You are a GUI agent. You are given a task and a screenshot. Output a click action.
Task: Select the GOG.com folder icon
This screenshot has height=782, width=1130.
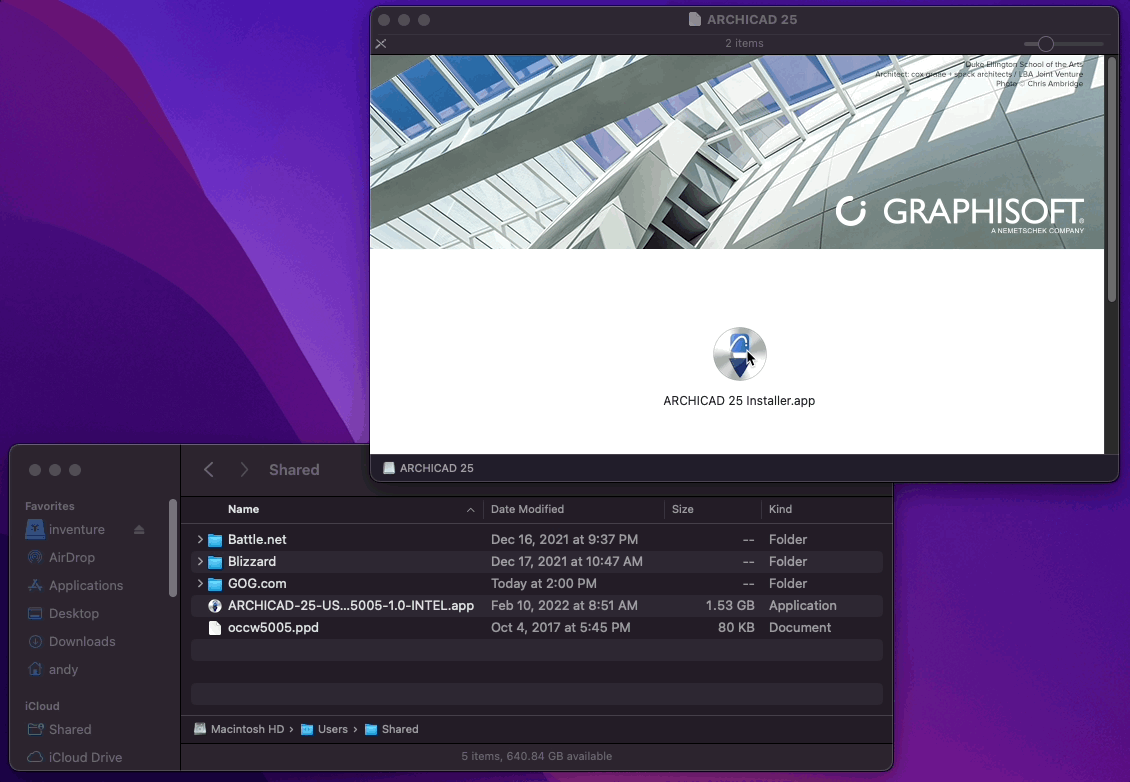(215, 584)
